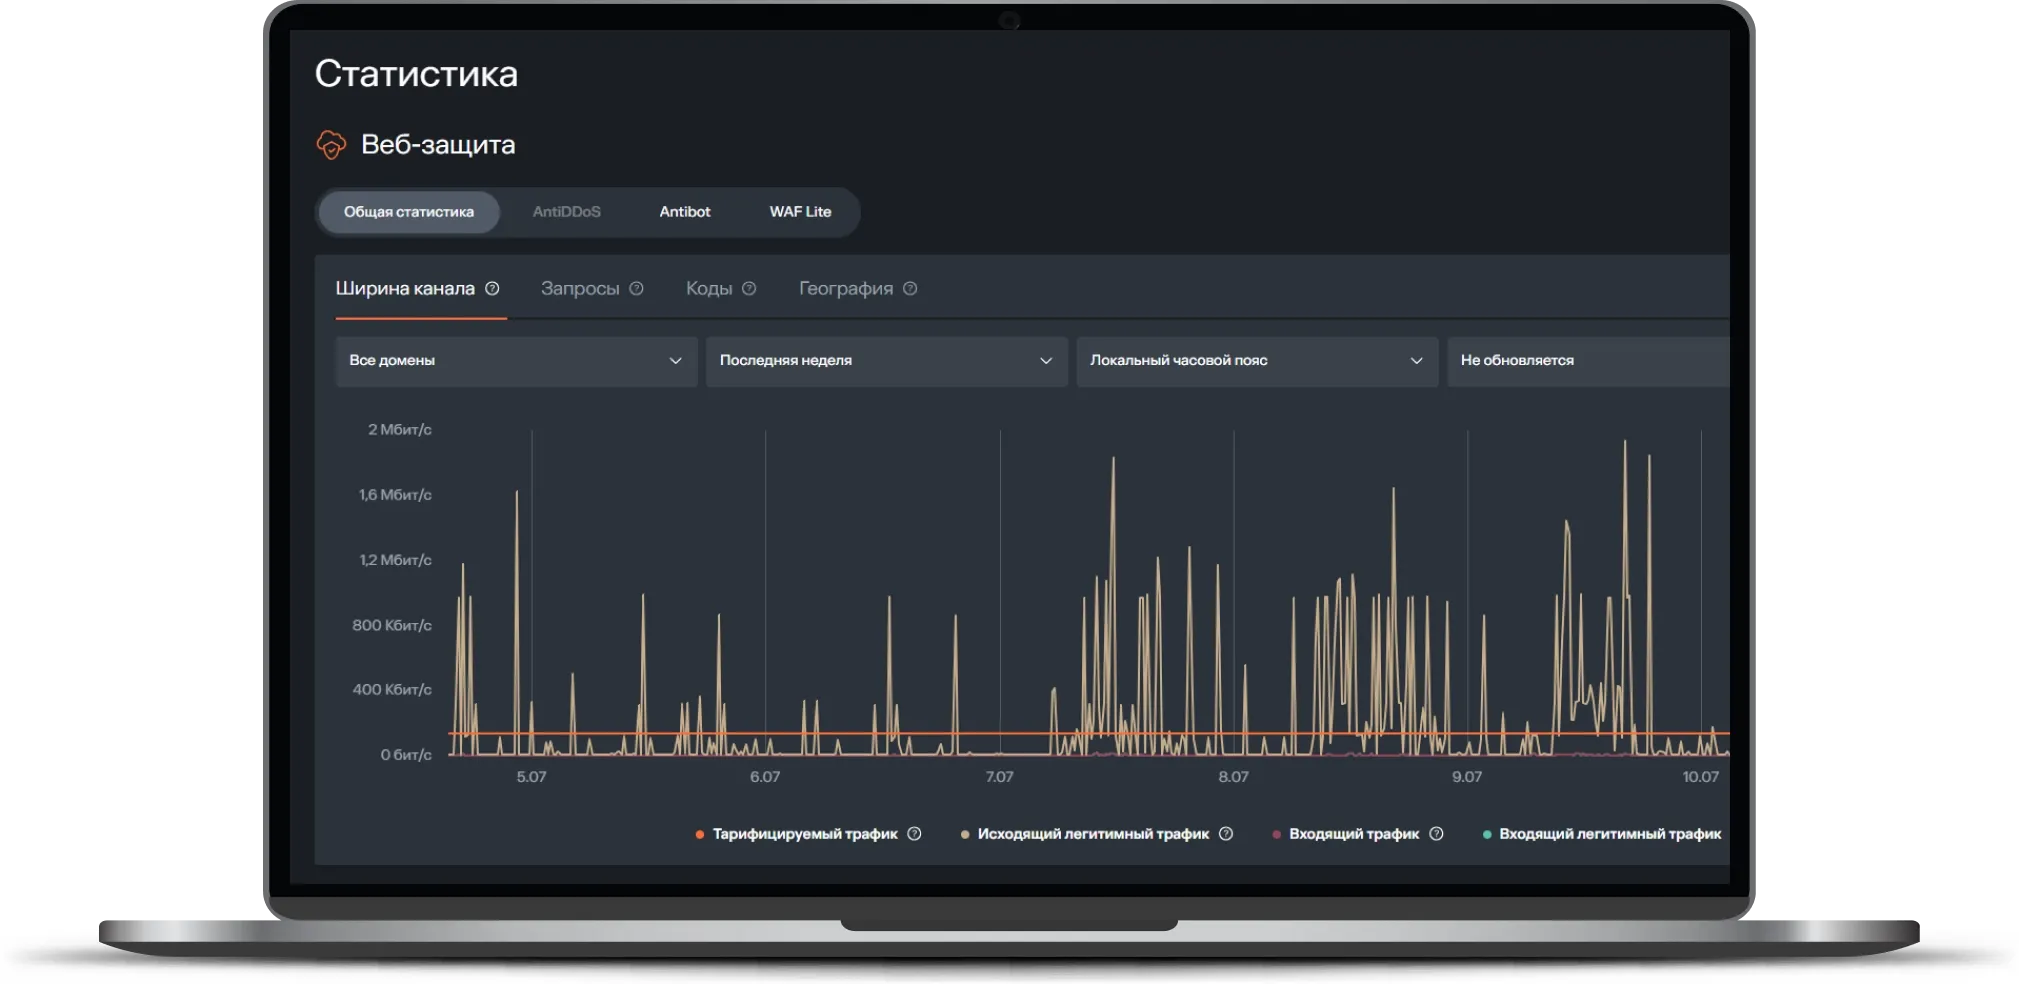Open Локальный часовой пояс timezone dropdown
This screenshot has width=2019, height=984.
click(1256, 361)
